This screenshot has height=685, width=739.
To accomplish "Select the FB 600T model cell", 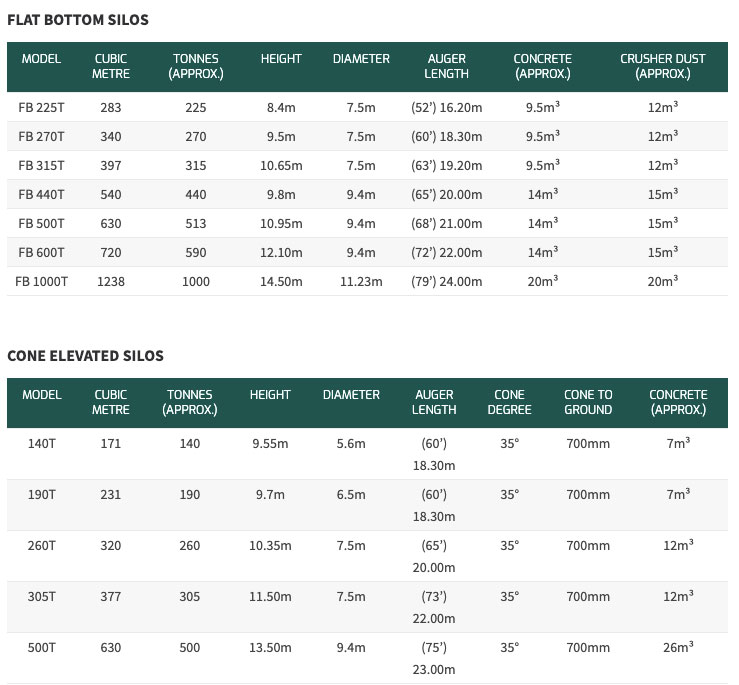I will 41,252.
